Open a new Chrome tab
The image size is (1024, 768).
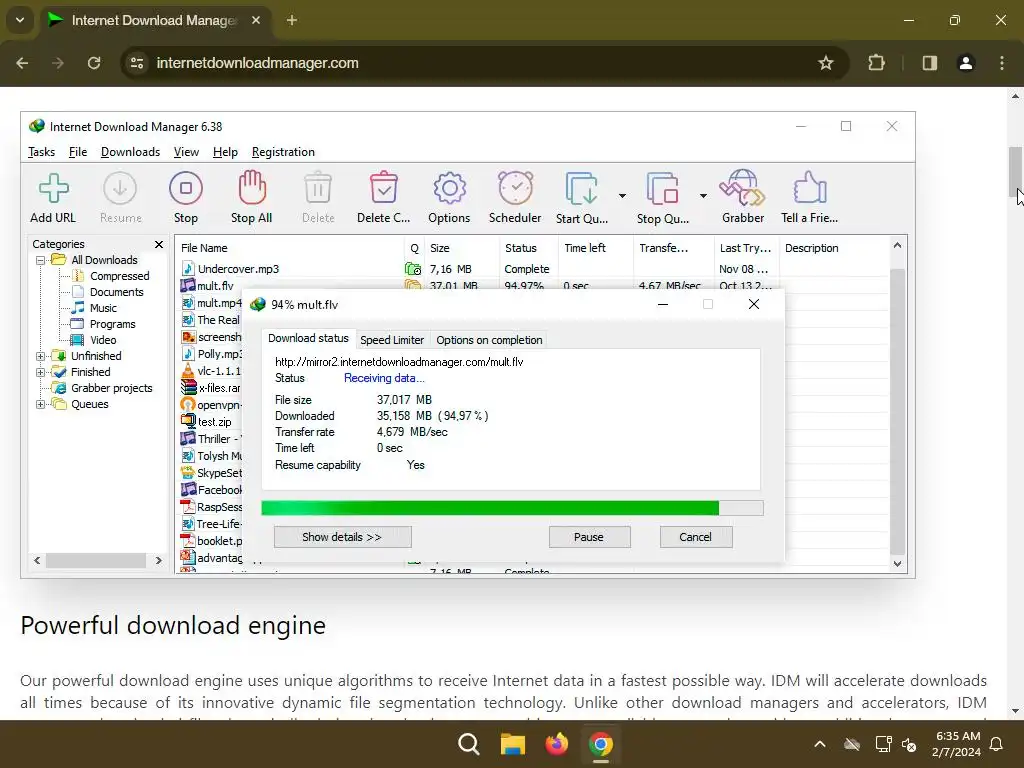point(291,20)
